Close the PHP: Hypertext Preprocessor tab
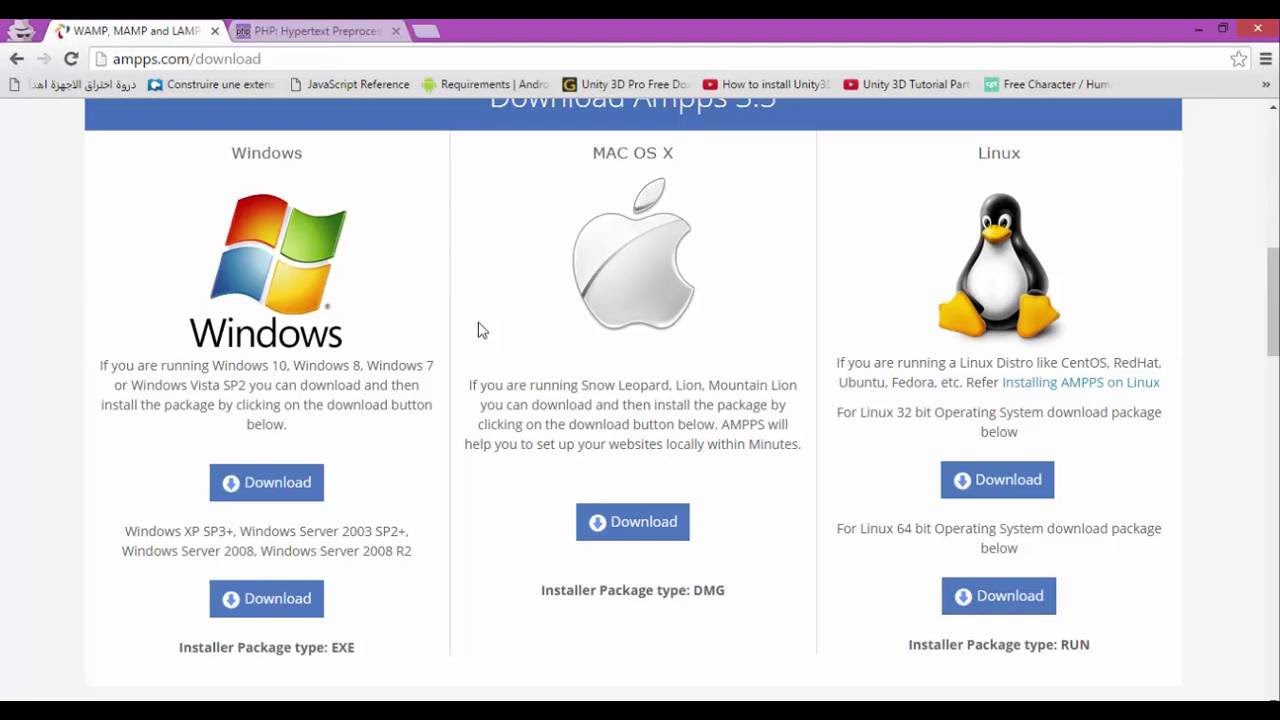1280x720 pixels. pos(395,31)
